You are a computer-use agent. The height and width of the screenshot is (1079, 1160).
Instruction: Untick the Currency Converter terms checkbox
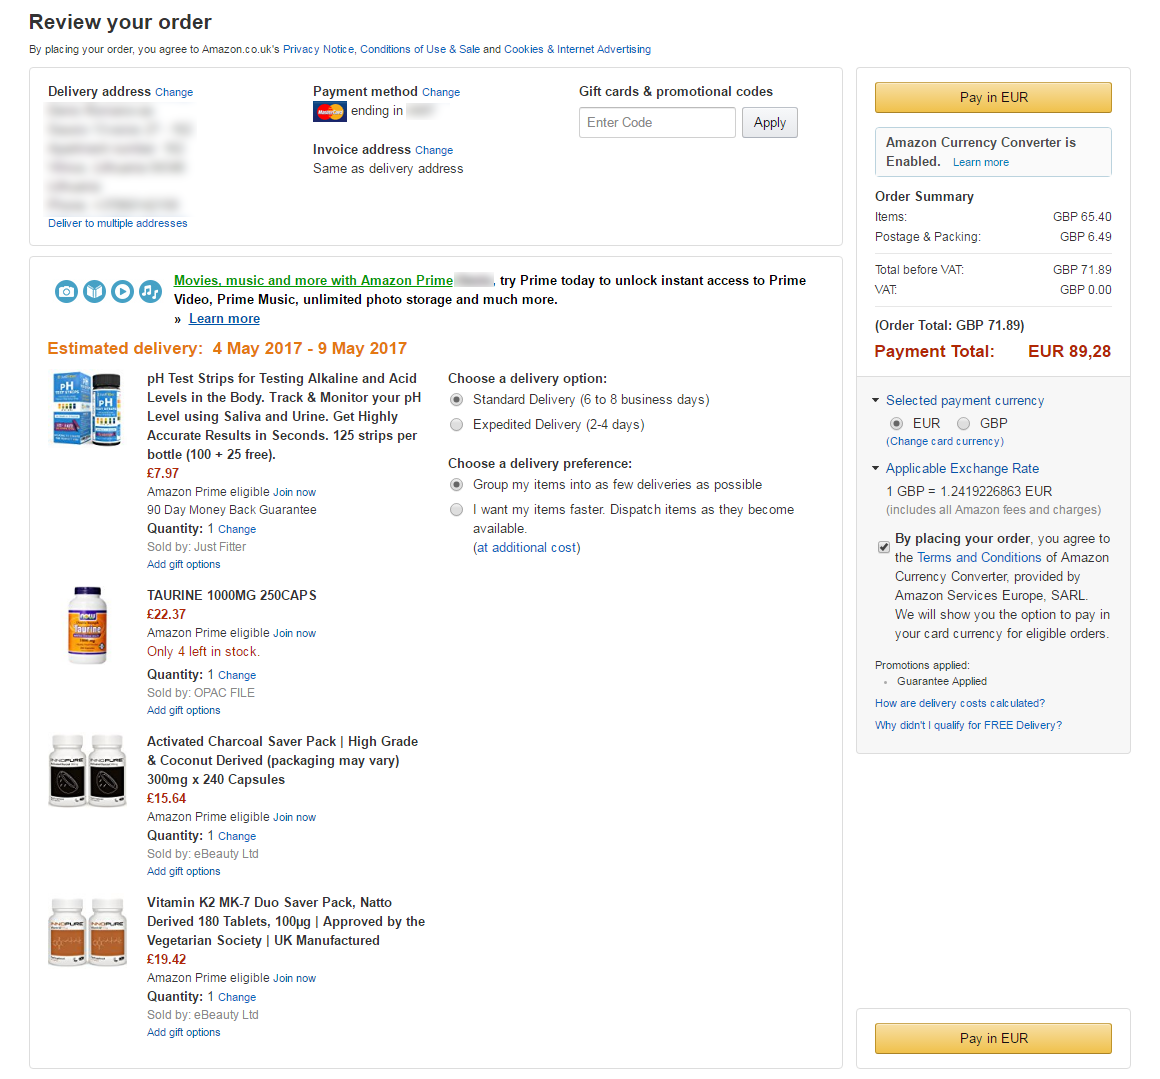[883, 547]
